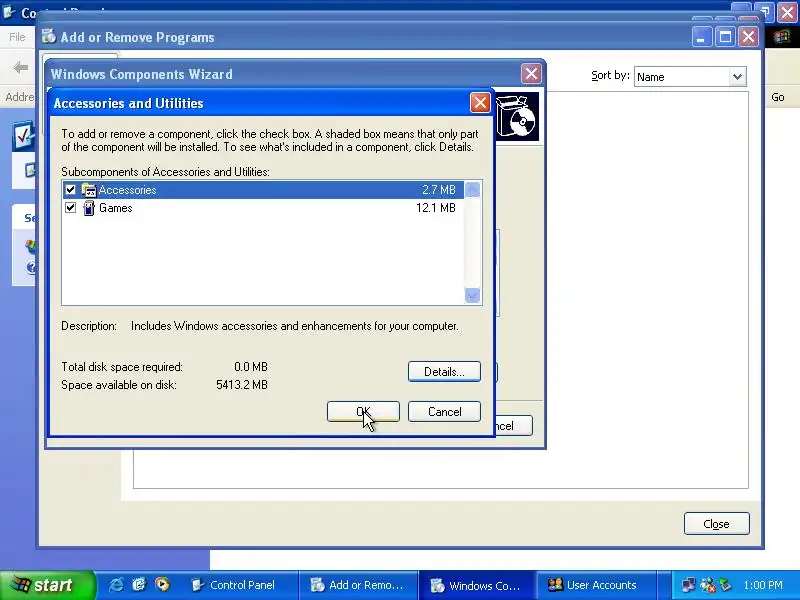Uncheck the Accessories checkbox

[70, 190]
